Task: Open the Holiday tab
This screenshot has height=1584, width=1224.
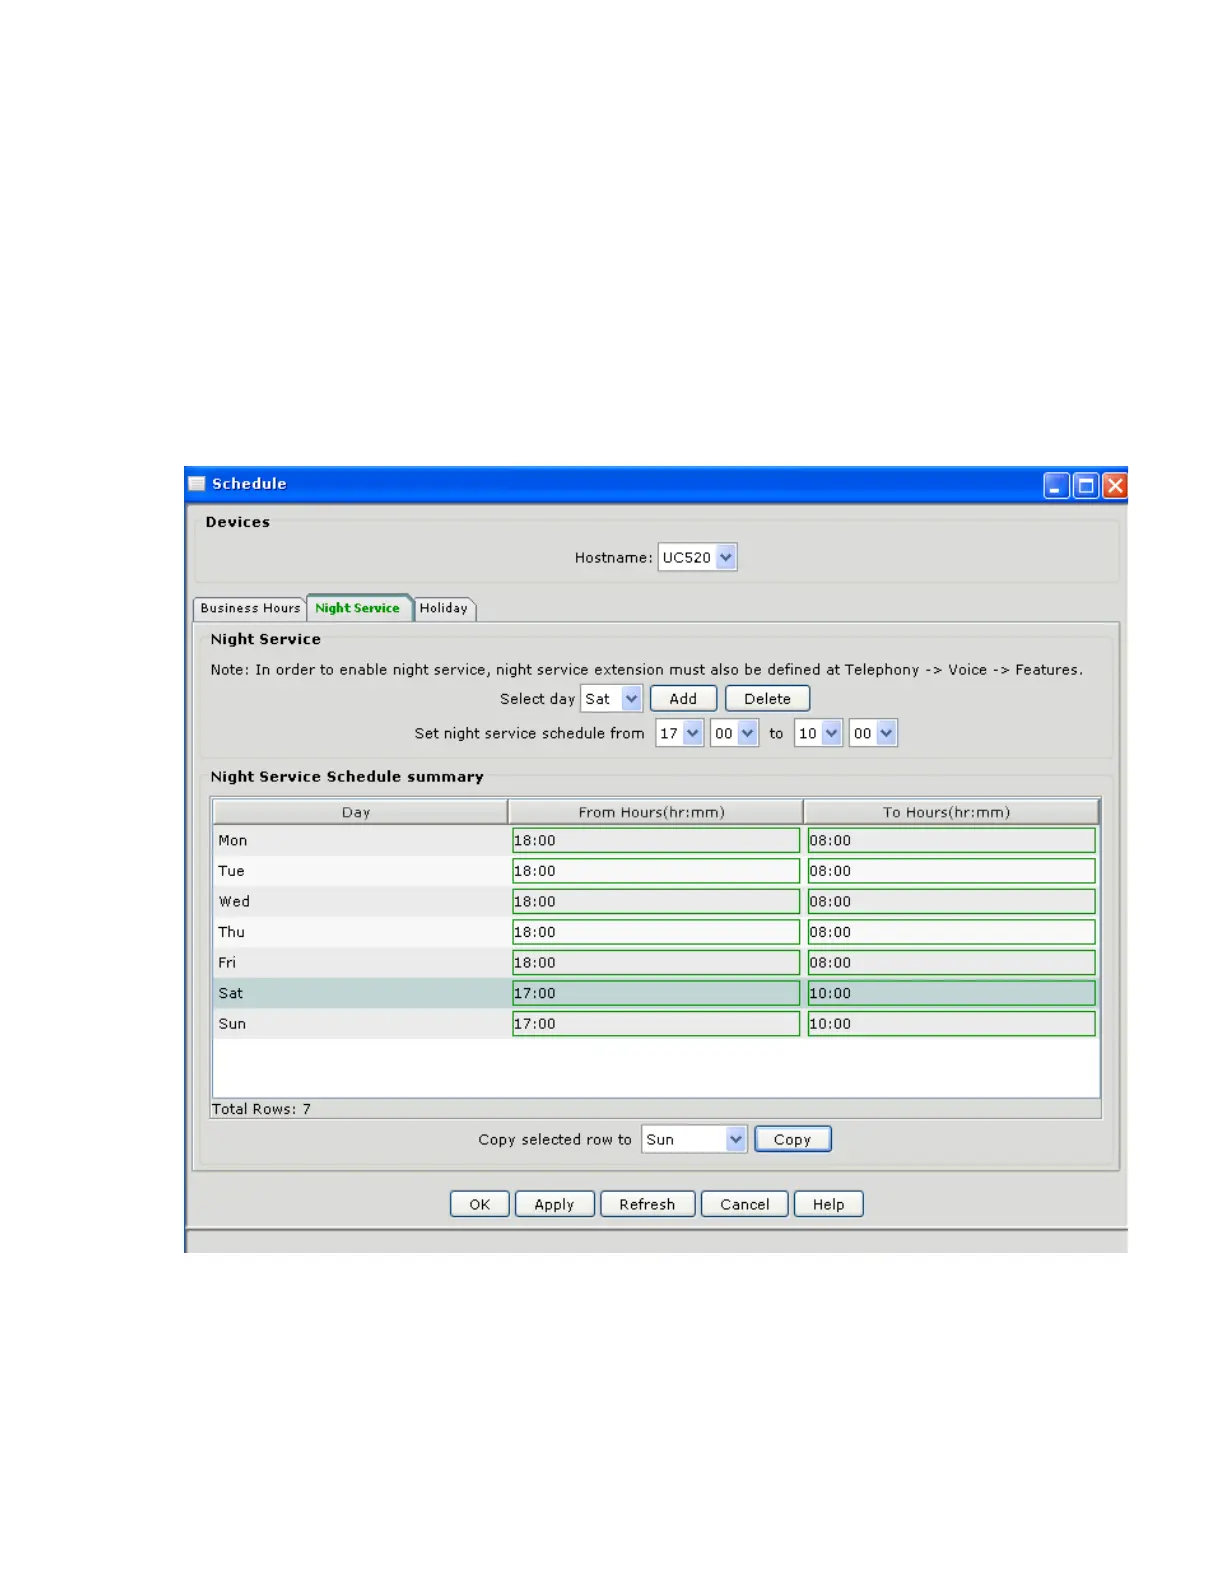Action: tap(444, 608)
